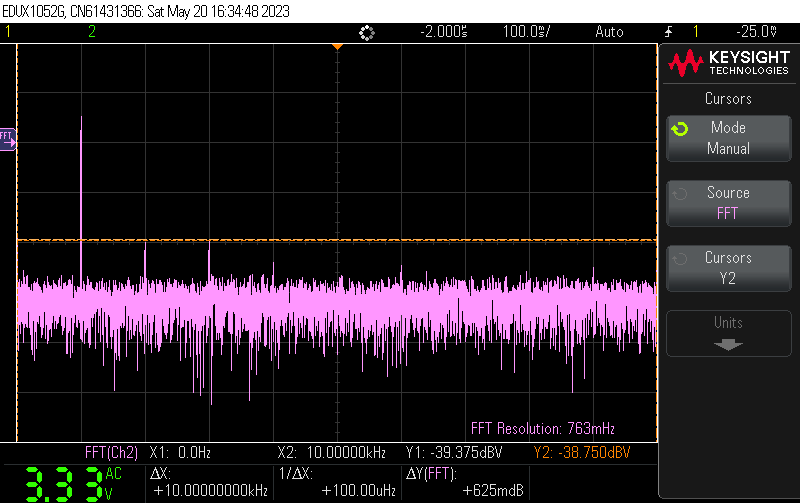Screen dimensions: 800x503
Task: Click the FFT Resolution: 763mHz readout
Action: (543, 429)
